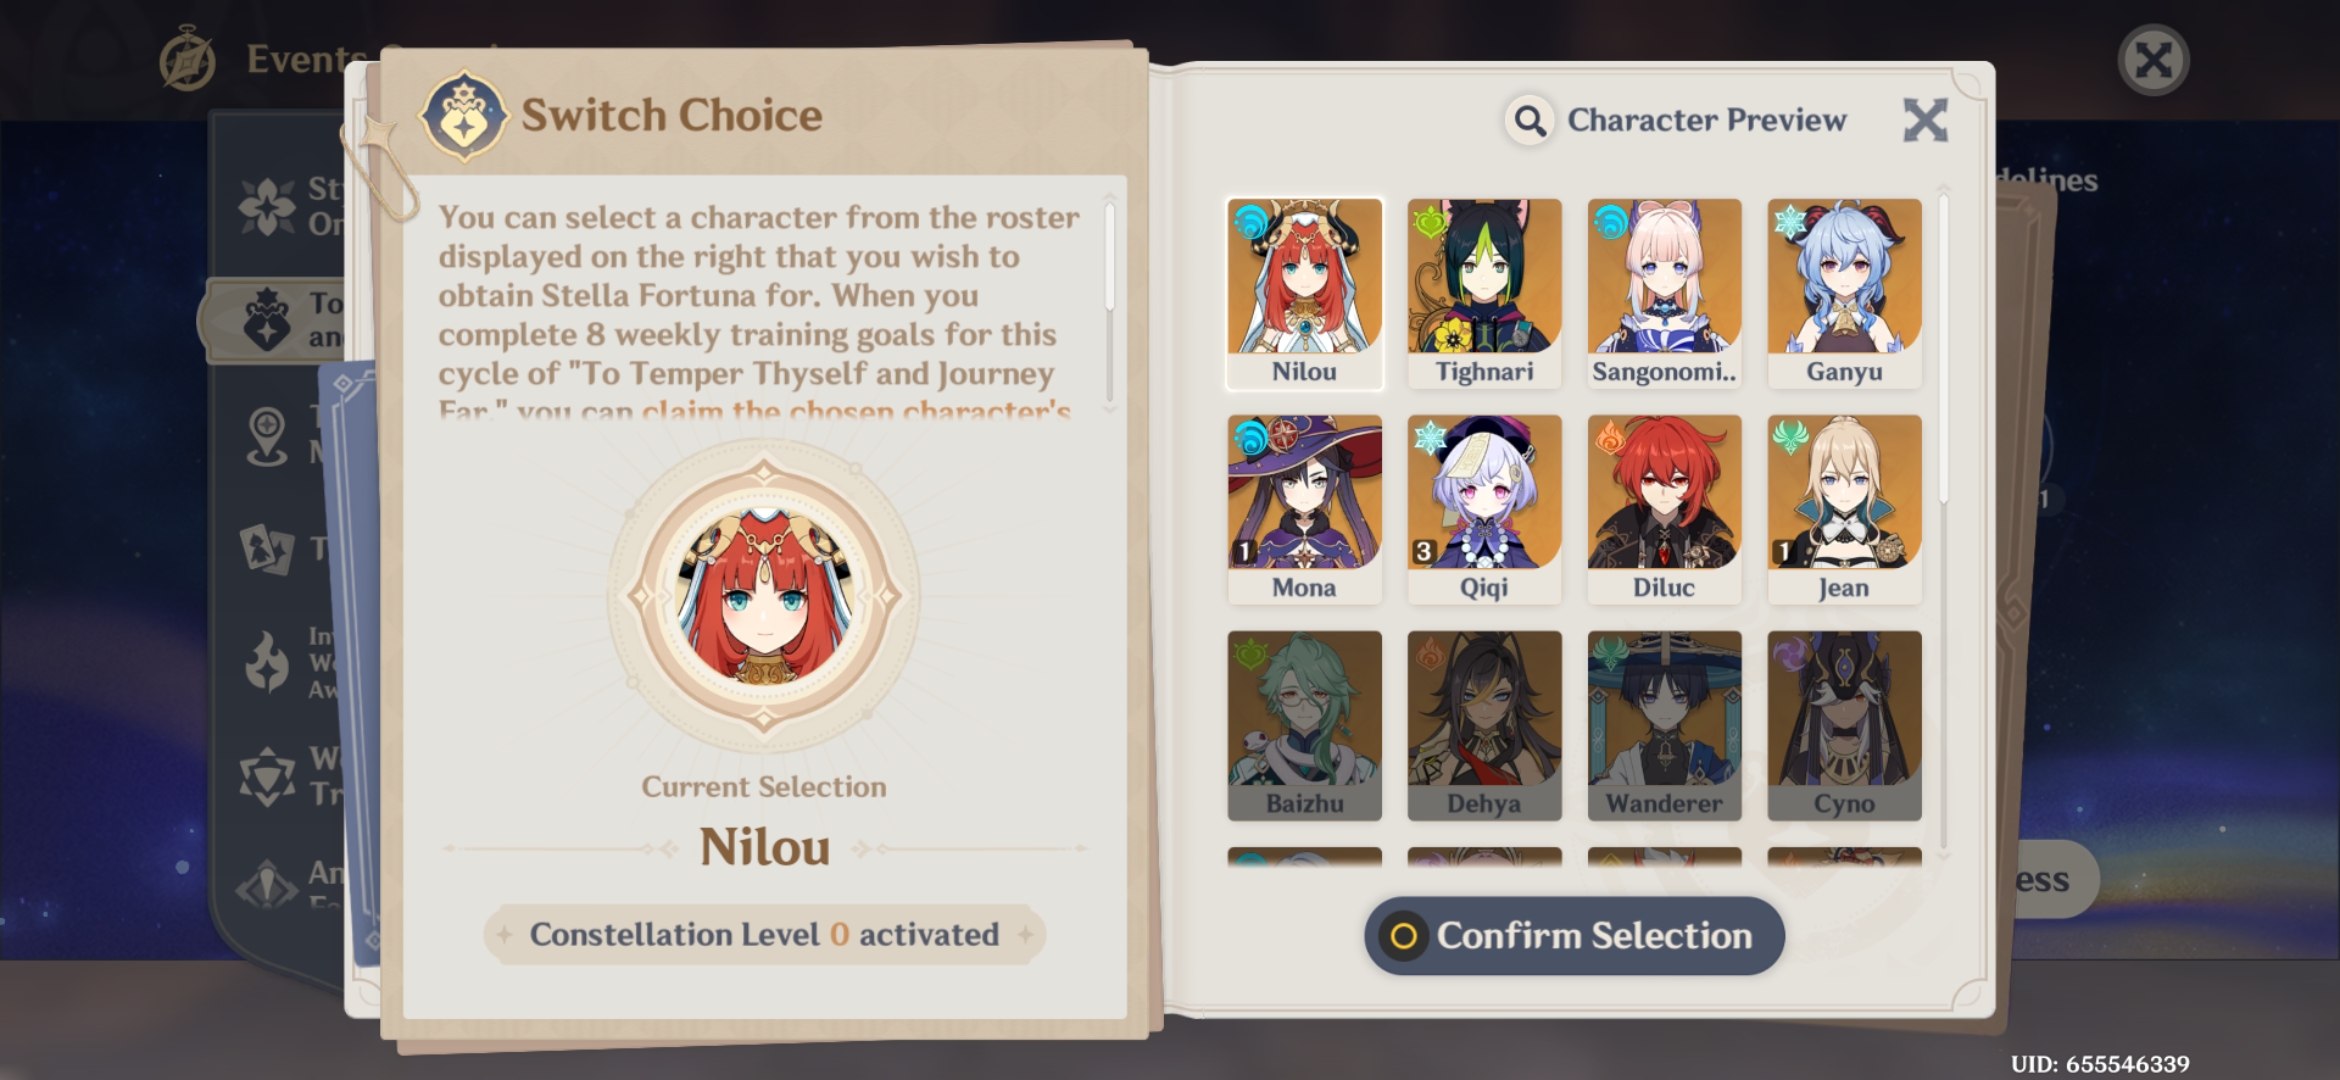Select the Nilou portrait in roster
2340x1080 pixels.
point(1304,293)
